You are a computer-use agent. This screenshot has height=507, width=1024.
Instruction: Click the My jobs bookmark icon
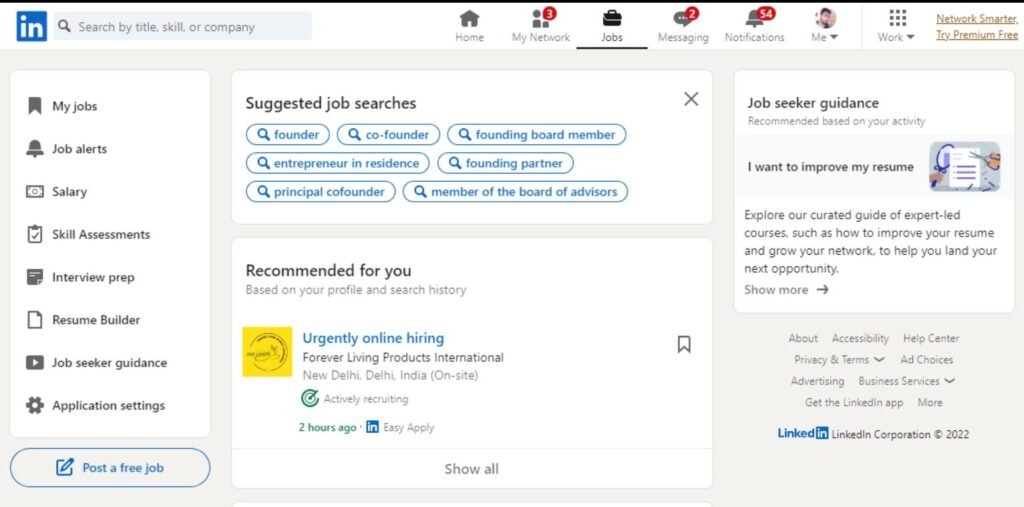pyautogui.click(x=35, y=106)
